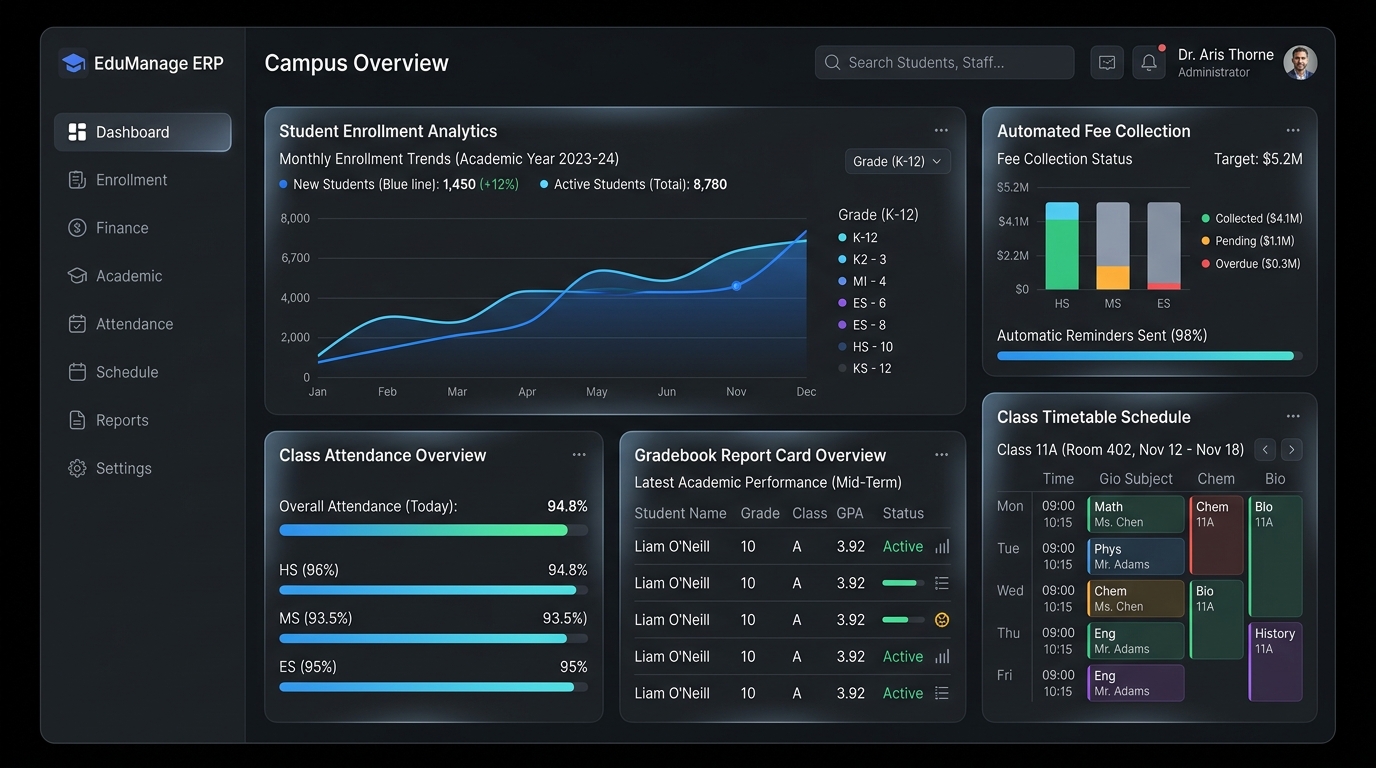Click the ES bar in the fee chart
The image size is (1376, 768).
tap(1164, 246)
